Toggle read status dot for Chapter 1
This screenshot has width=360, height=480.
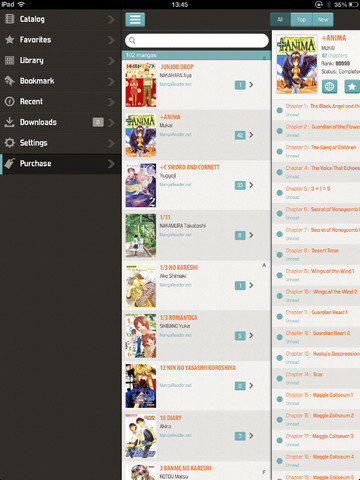click(x=280, y=110)
